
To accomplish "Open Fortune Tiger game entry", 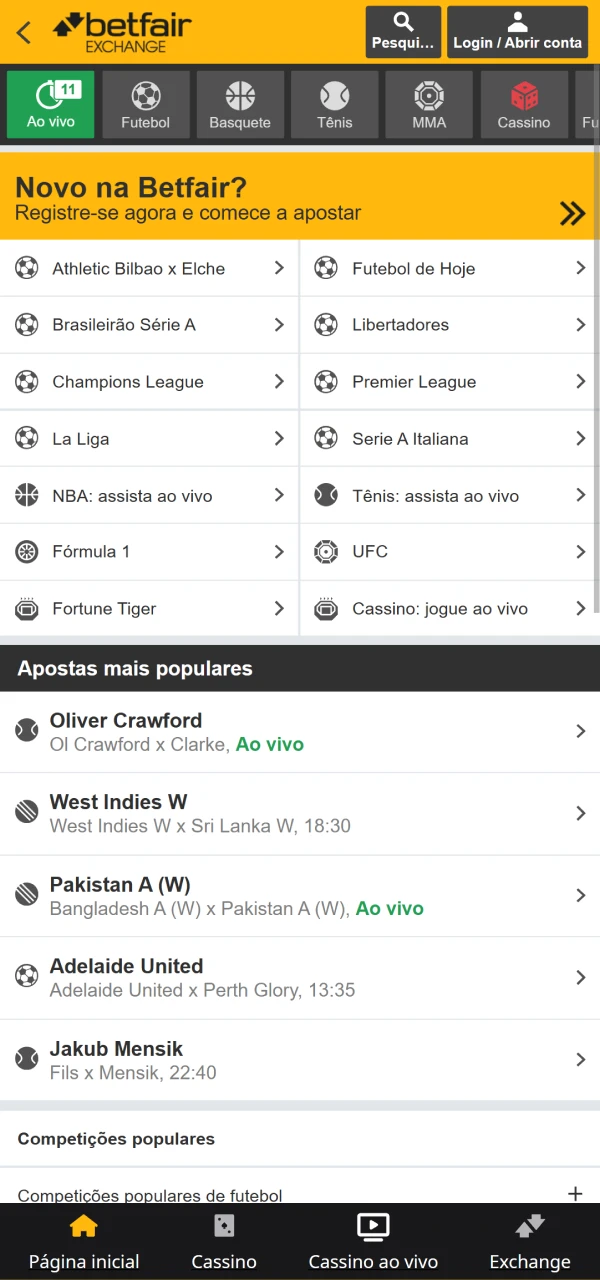I will [150, 608].
